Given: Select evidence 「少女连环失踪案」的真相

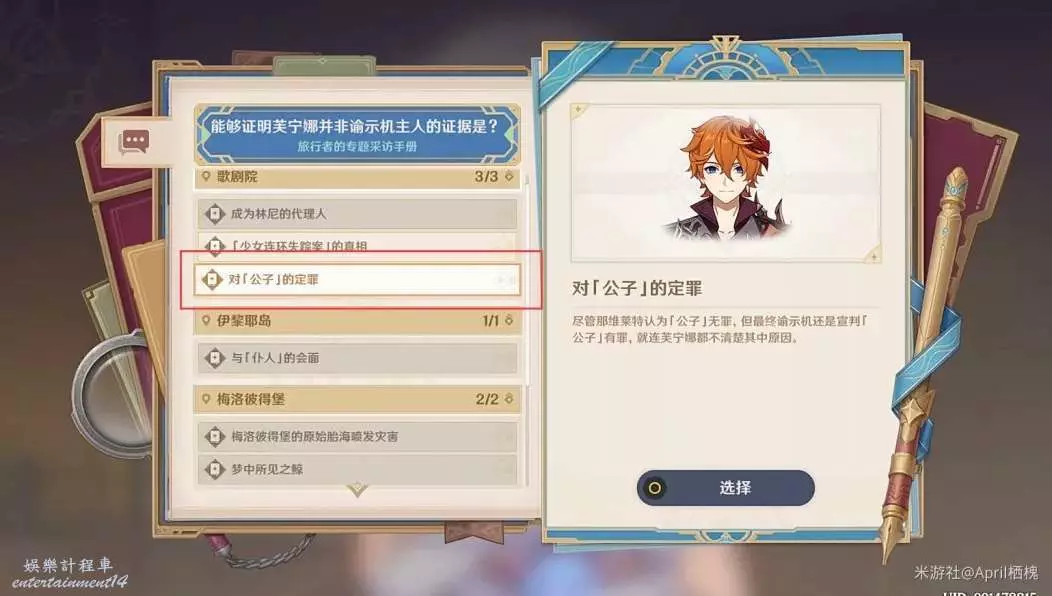Looking at the screenshot, I should click(x=358, y=246).
